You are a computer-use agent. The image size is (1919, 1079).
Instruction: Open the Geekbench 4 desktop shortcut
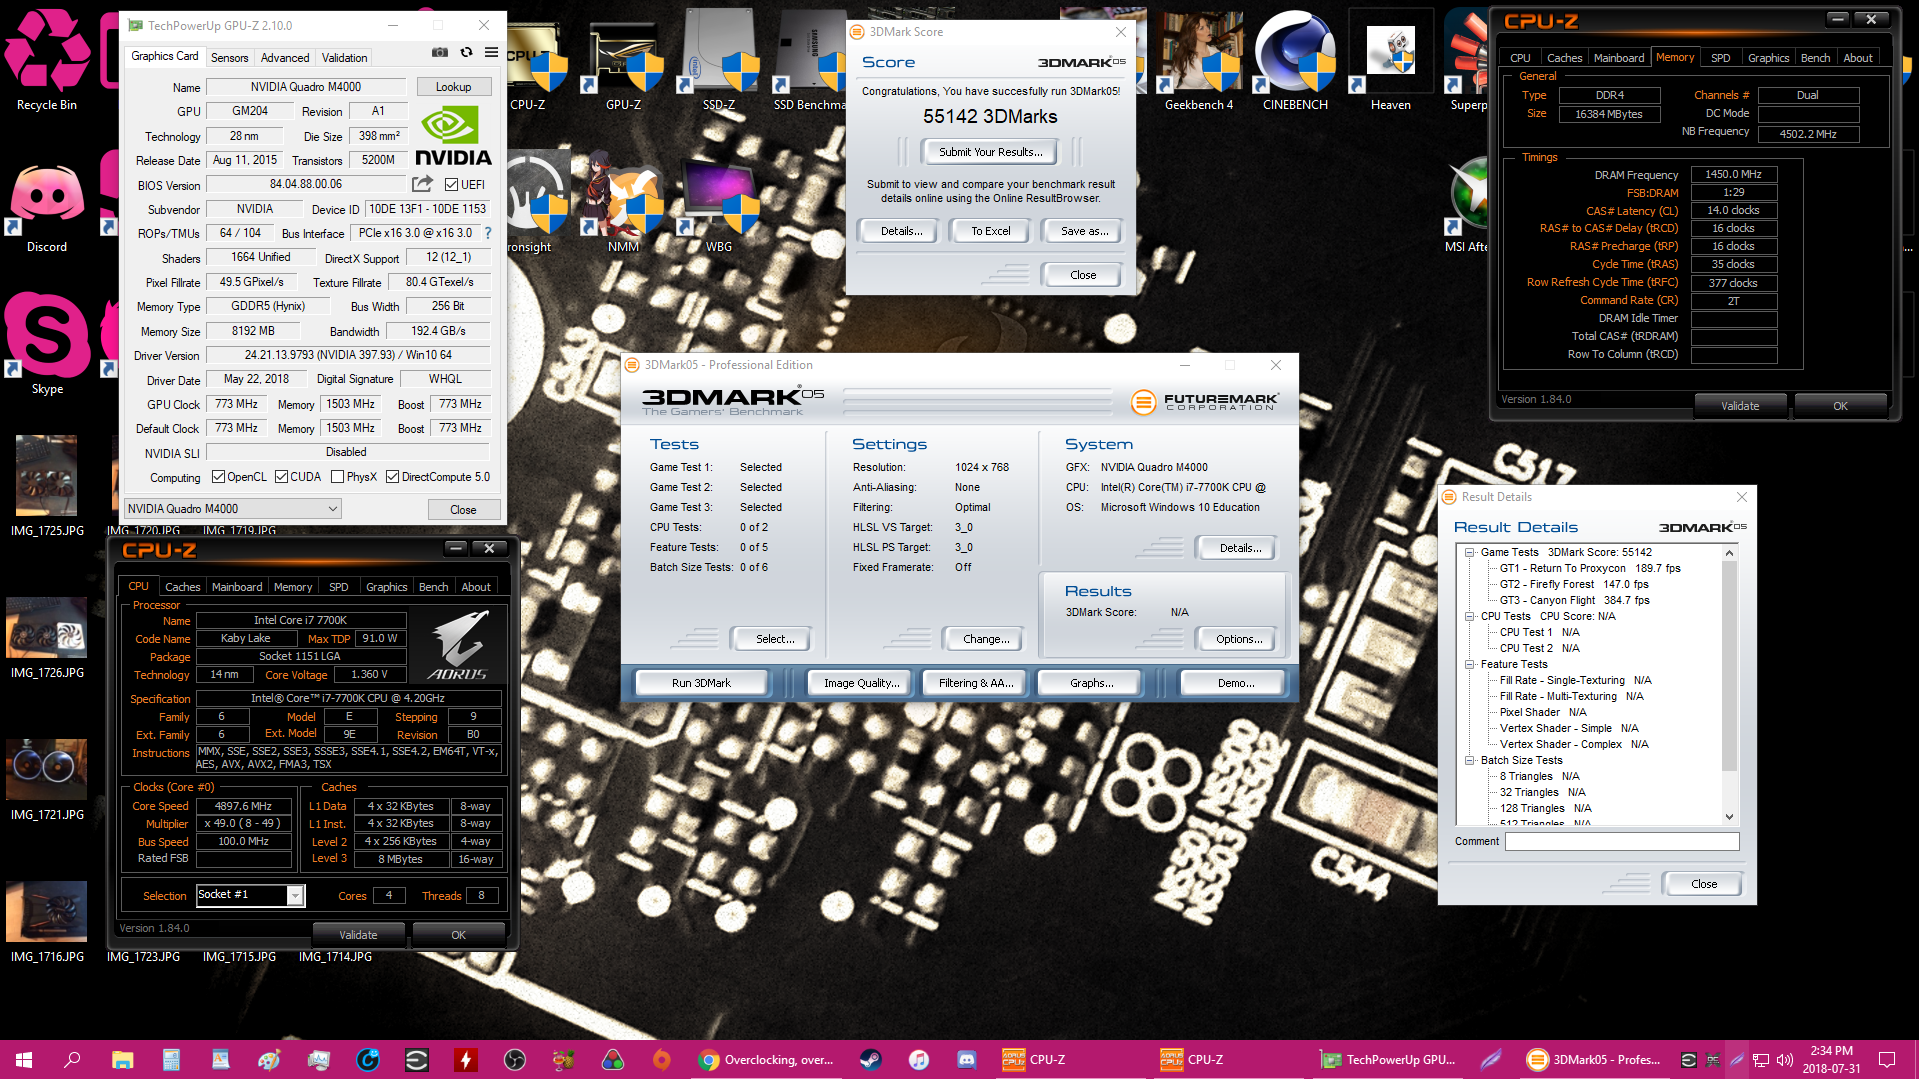click(x=1199, y=60)
